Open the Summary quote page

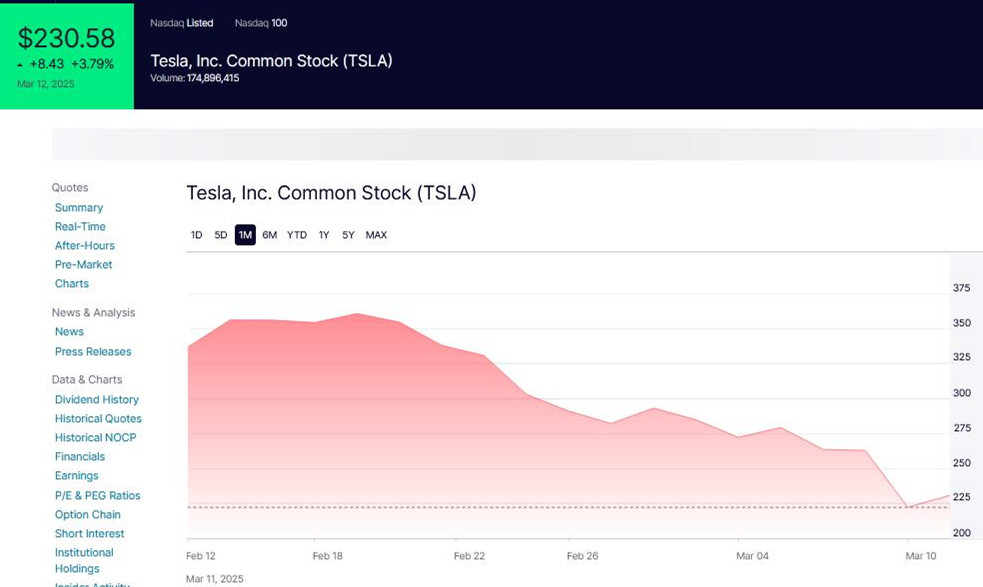click(x=79, y=208)
